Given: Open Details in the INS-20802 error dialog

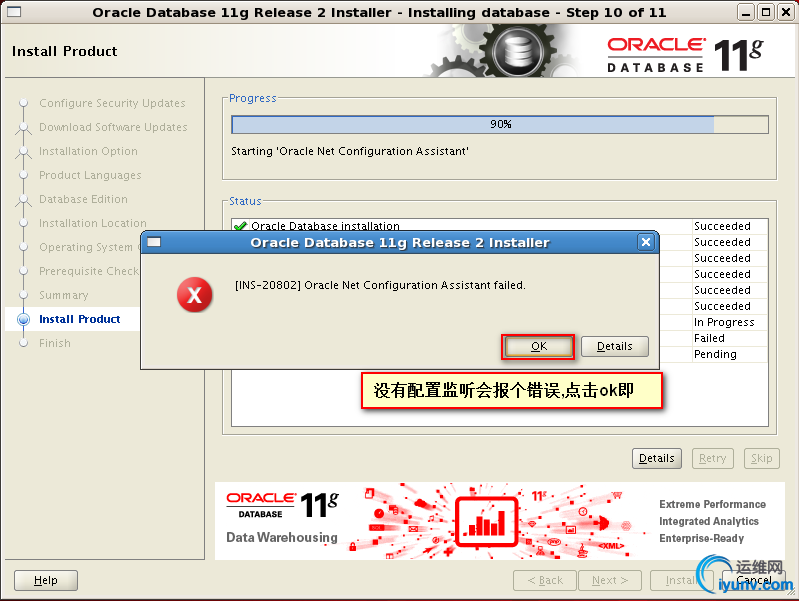Looking at the screenshot, I should [x=615, y=347].
